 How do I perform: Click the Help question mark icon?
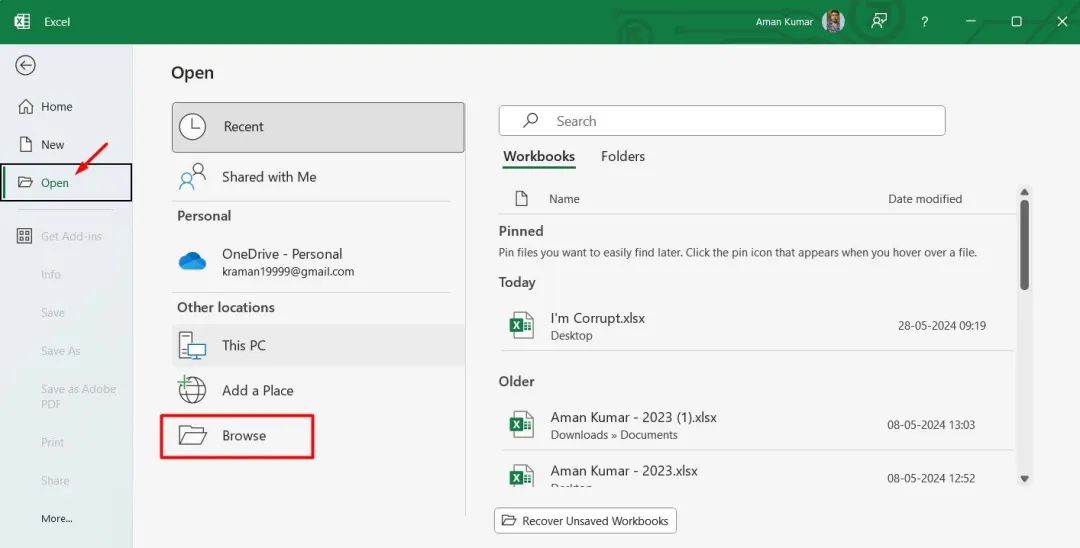pos(924,22)
